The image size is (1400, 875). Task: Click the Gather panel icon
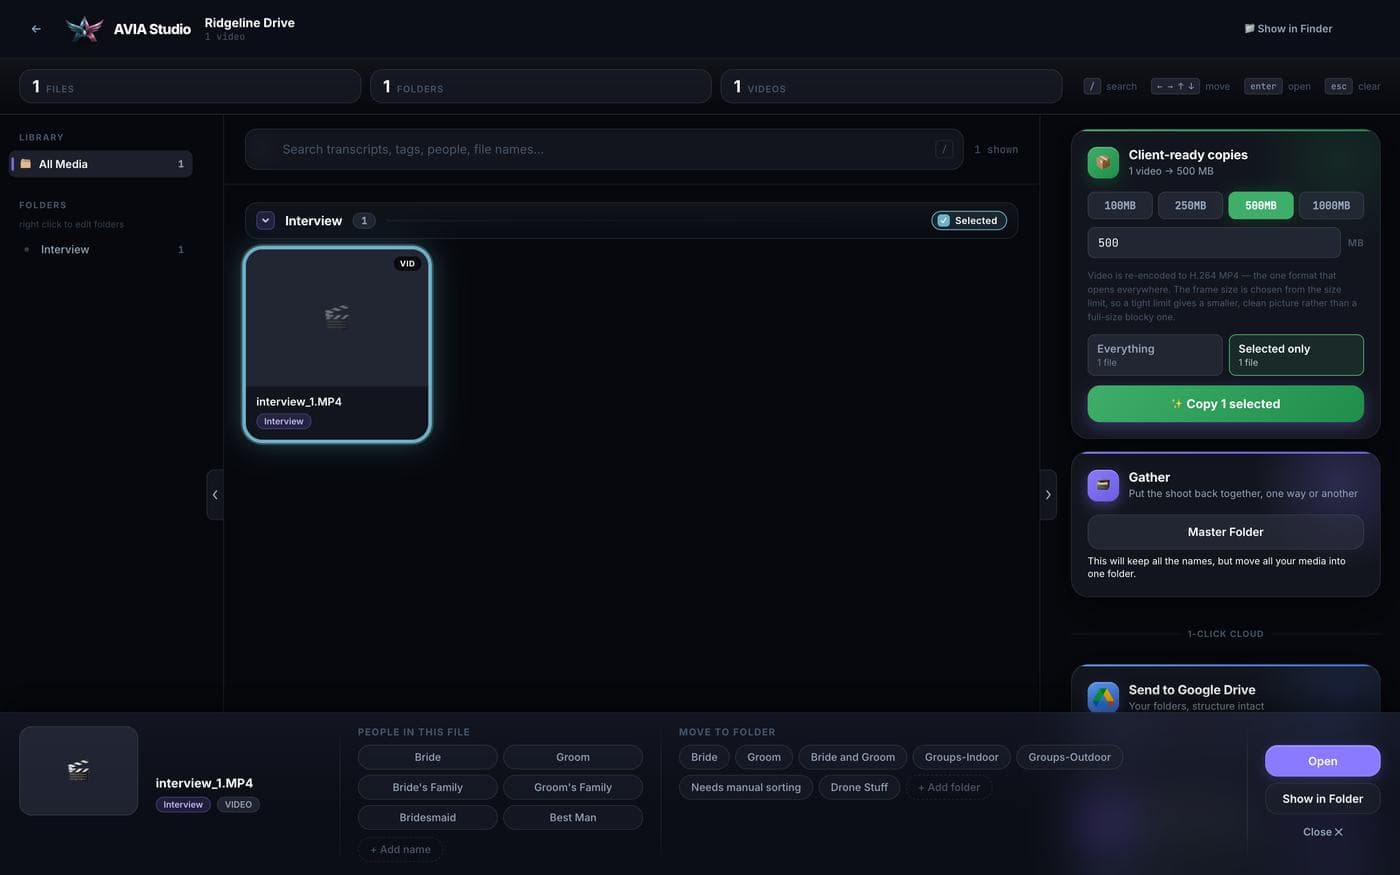click(1103, 485)
